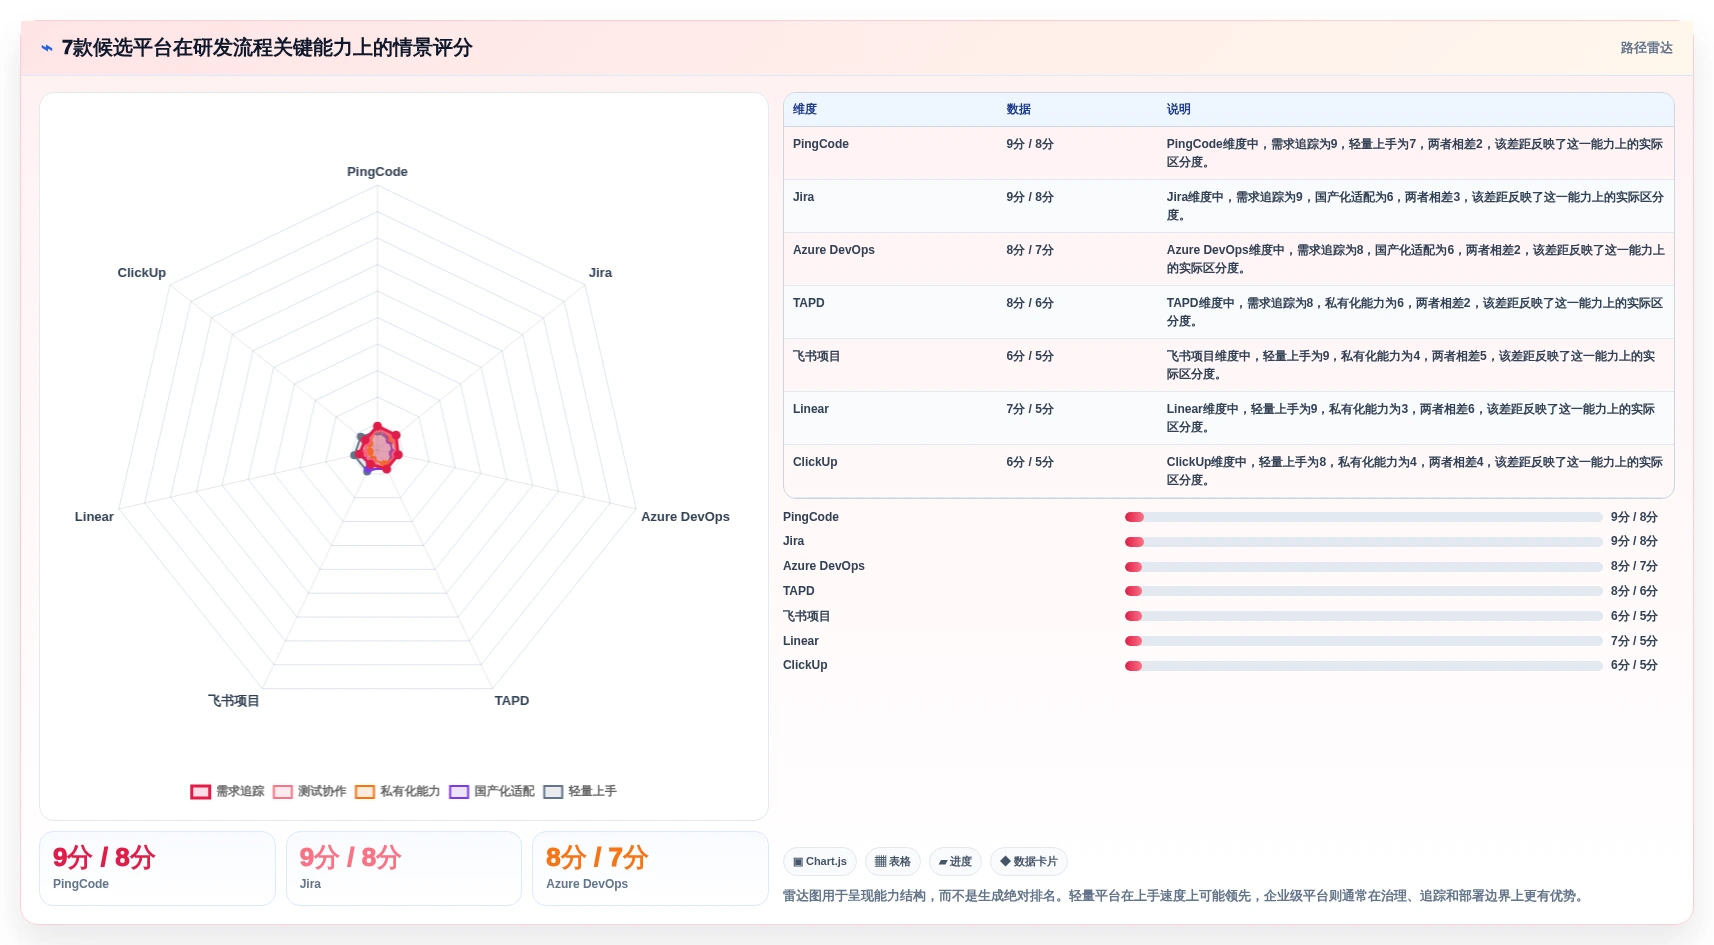The width and height of the screenshot is (1714, 945).
Task: Click the Linear progress bar
Action: coord(1363,641)
